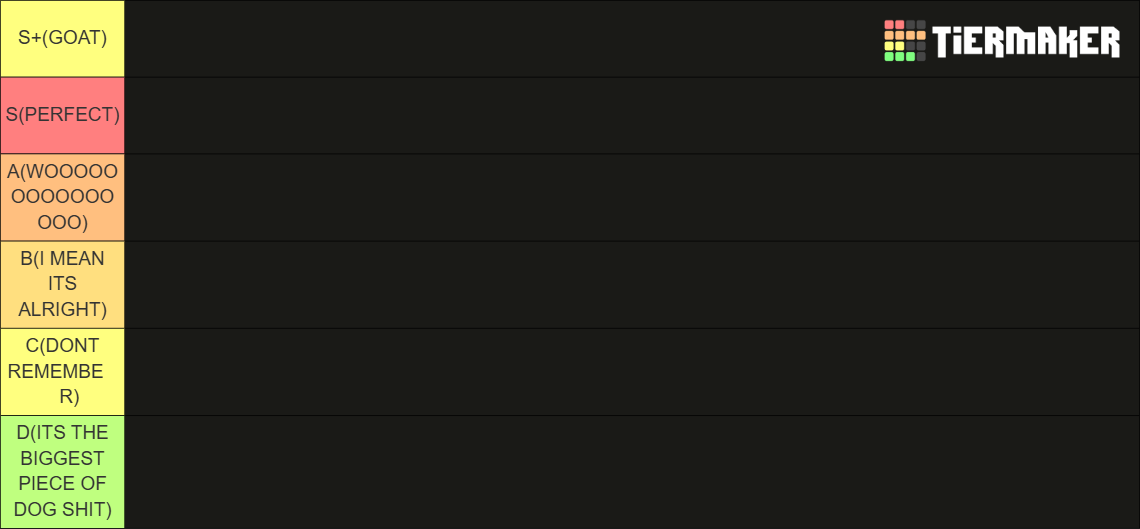Click the TierMaker colored grid logo icon

coord(904,41)
